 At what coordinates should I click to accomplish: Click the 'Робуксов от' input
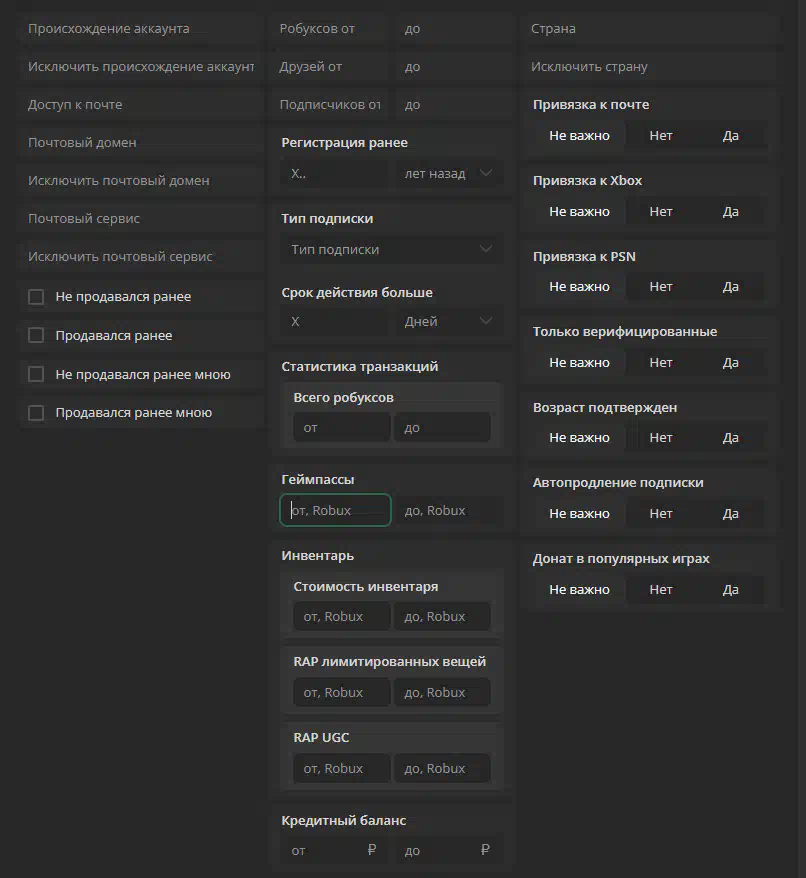tap(331, 29)
